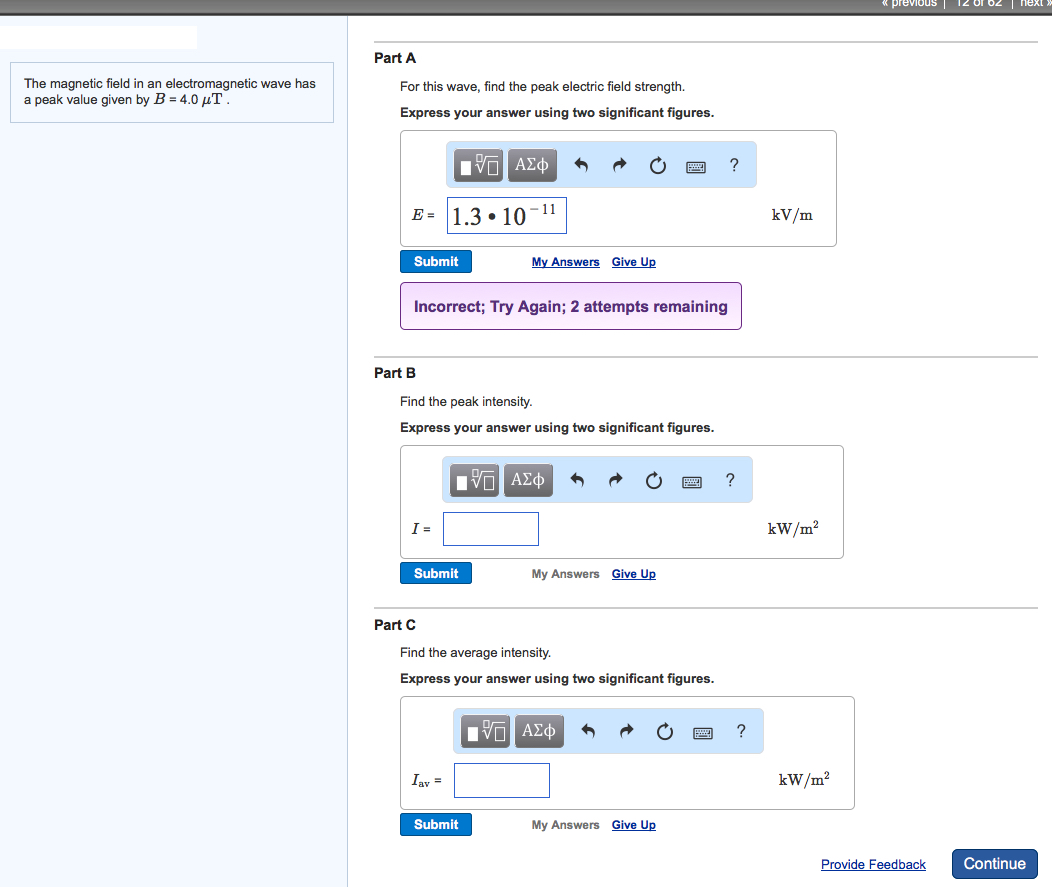The image size is (1052, 887).
Task: Go to the previous problem
Action: point(909,4)
